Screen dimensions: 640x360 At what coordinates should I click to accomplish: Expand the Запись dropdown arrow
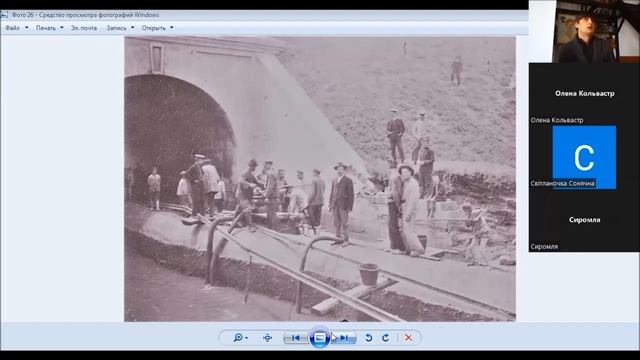tap(133, 28)
